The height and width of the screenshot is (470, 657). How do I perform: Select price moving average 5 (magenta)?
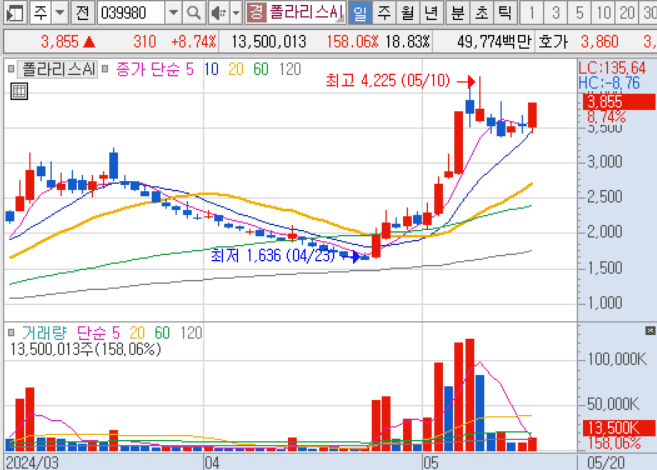point(190,69)
